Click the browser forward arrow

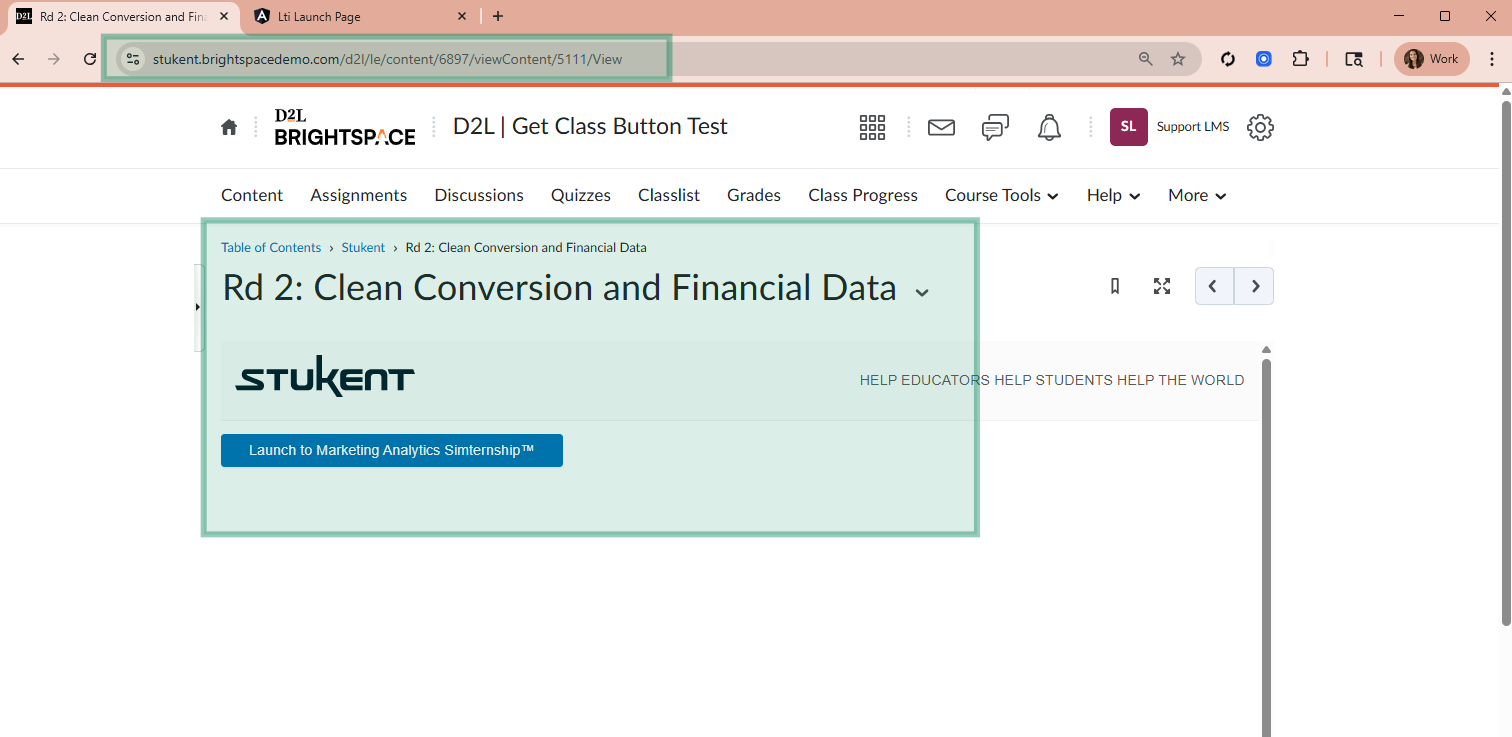54,59
